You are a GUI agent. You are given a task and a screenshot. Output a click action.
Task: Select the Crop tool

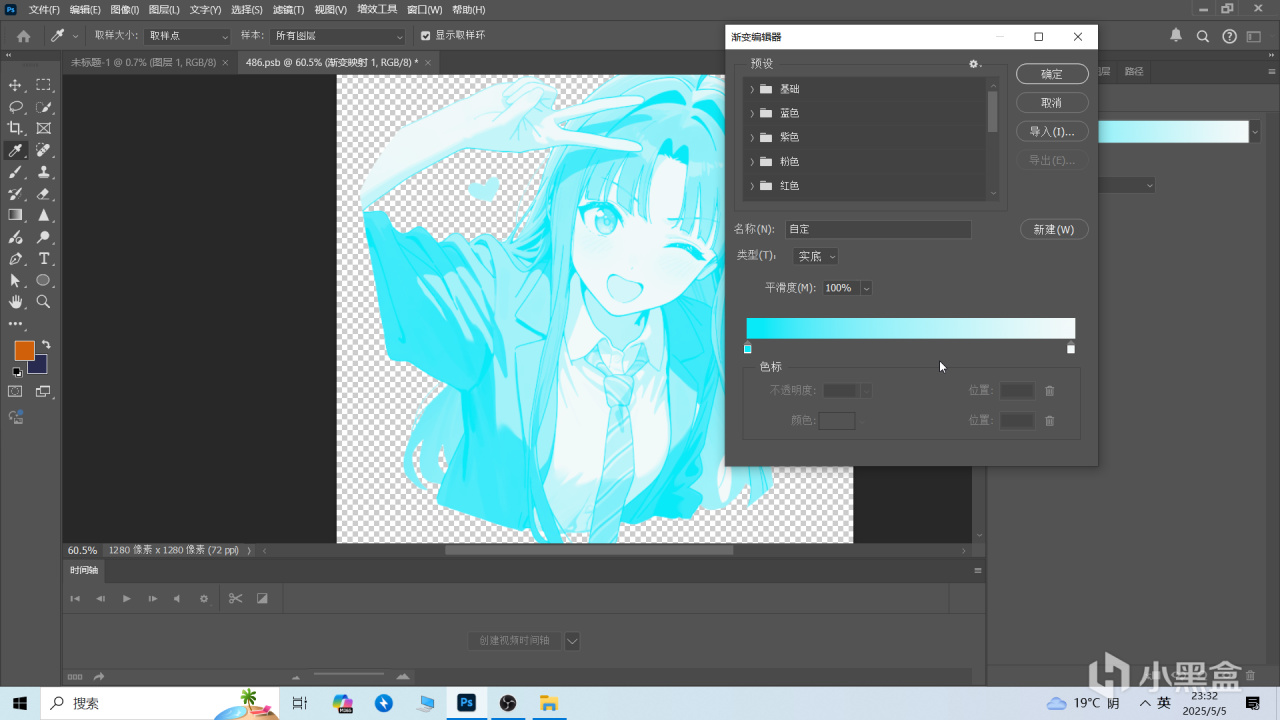15,128
